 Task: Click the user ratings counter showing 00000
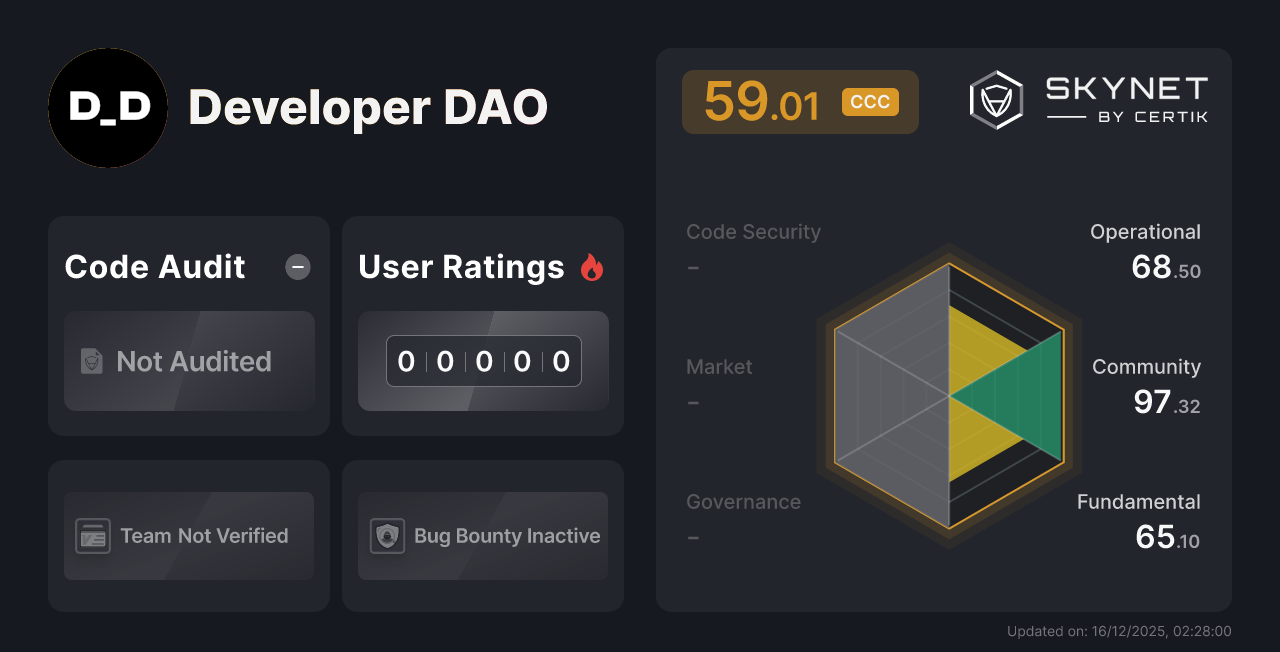click(x=483, y=361)
